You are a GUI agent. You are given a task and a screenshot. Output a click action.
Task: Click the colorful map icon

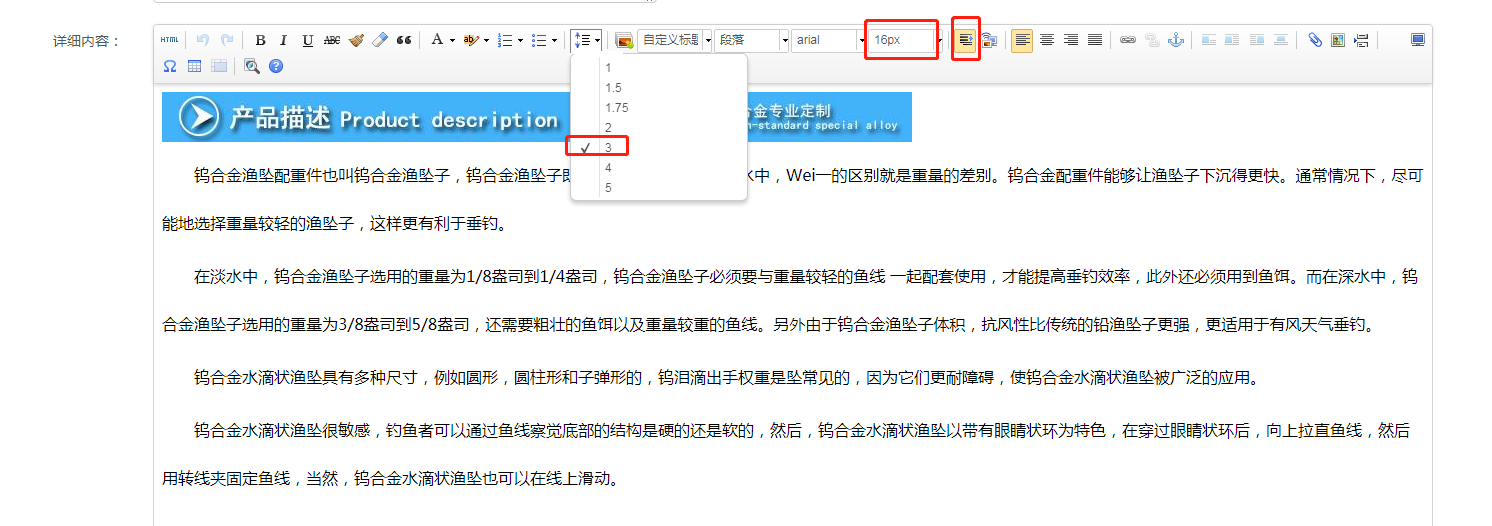point(1338,40)
